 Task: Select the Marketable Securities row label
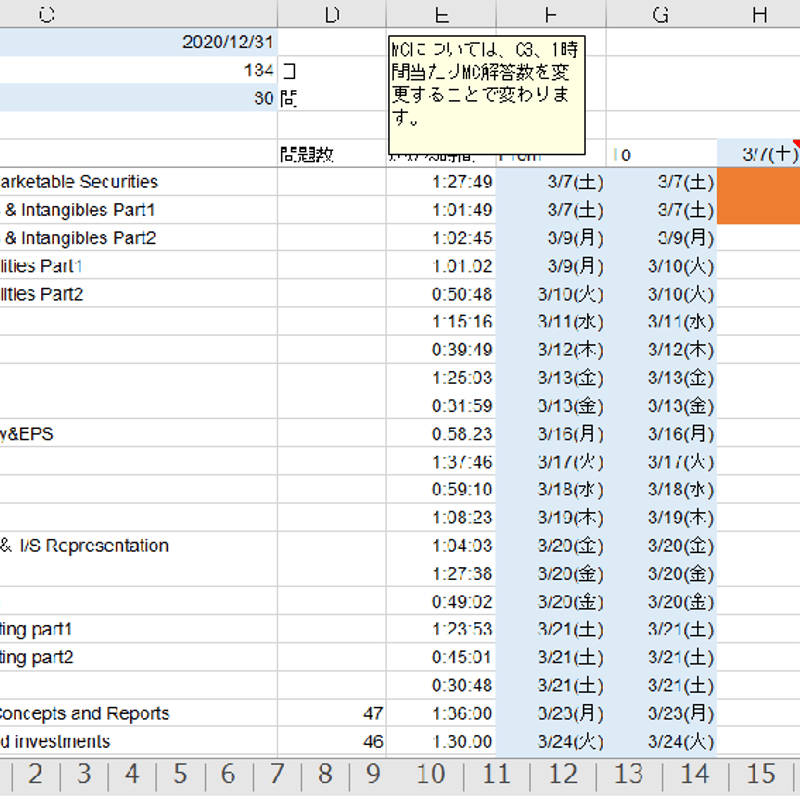138,182
